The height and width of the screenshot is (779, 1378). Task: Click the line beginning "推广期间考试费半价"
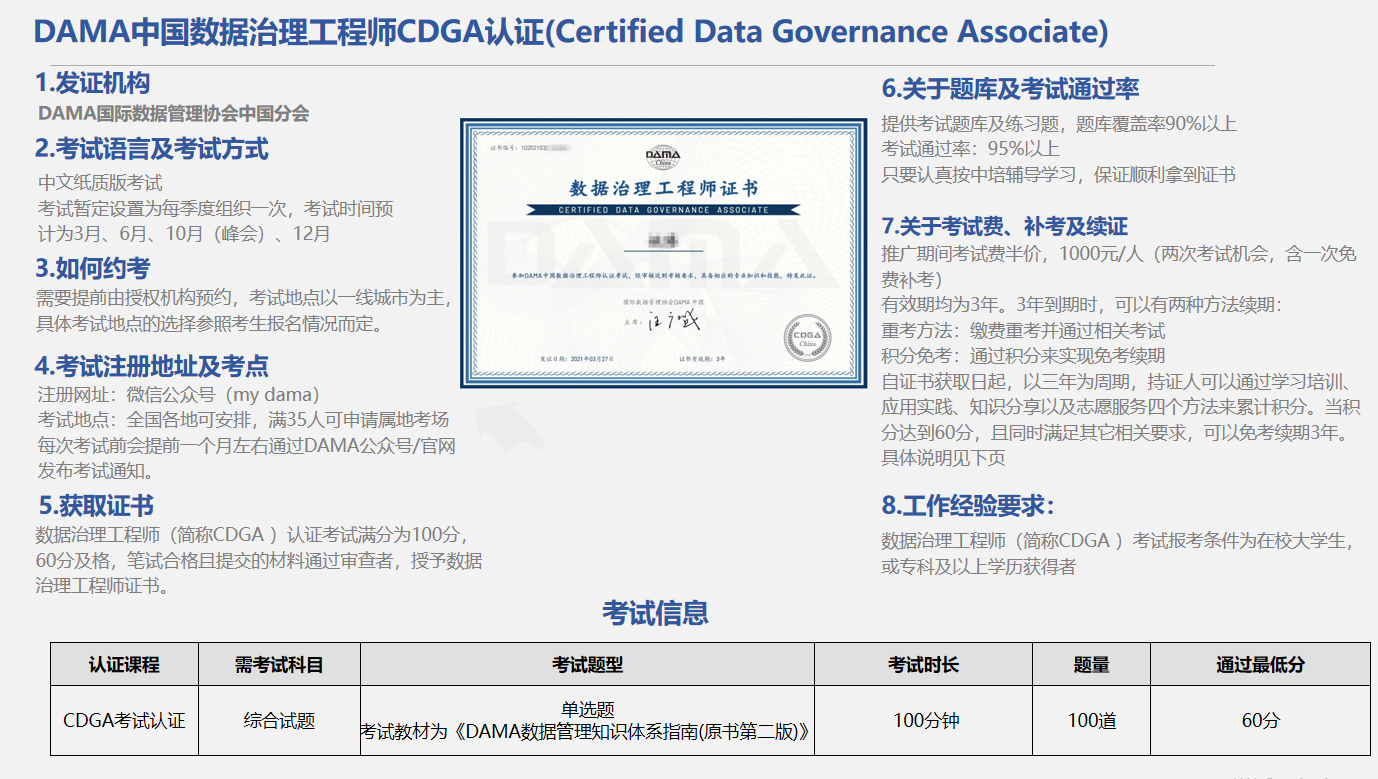1120,254
